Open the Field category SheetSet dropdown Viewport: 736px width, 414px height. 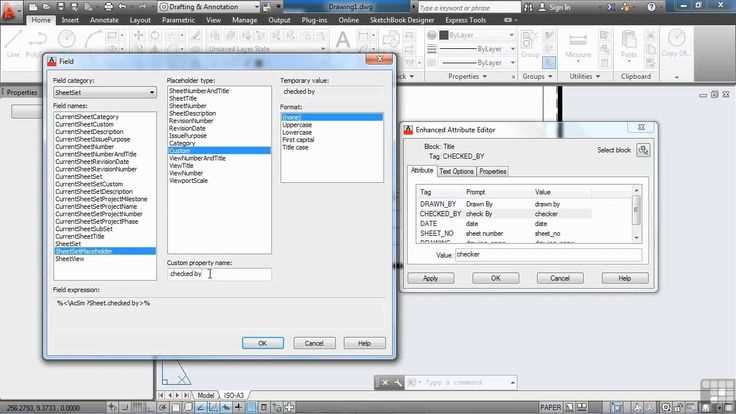105,92
